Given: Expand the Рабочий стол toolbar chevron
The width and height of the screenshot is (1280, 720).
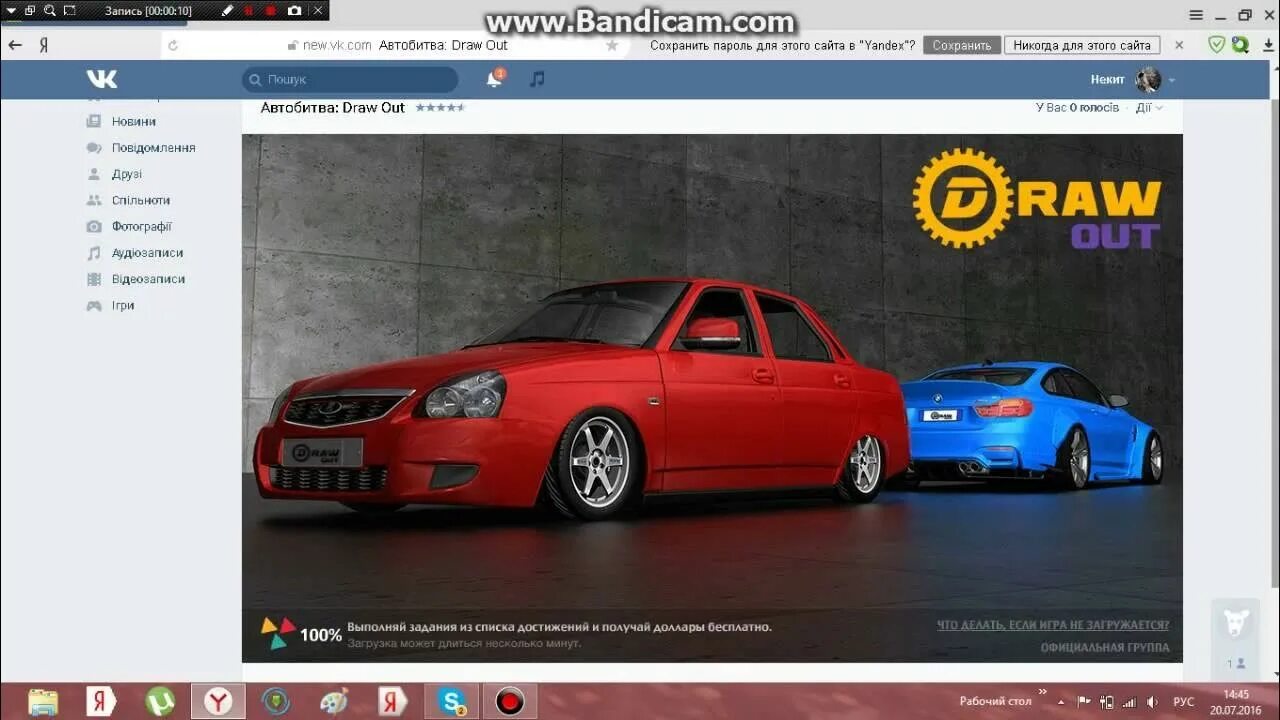Looking at the screenshot, I should click(1042, 692).
